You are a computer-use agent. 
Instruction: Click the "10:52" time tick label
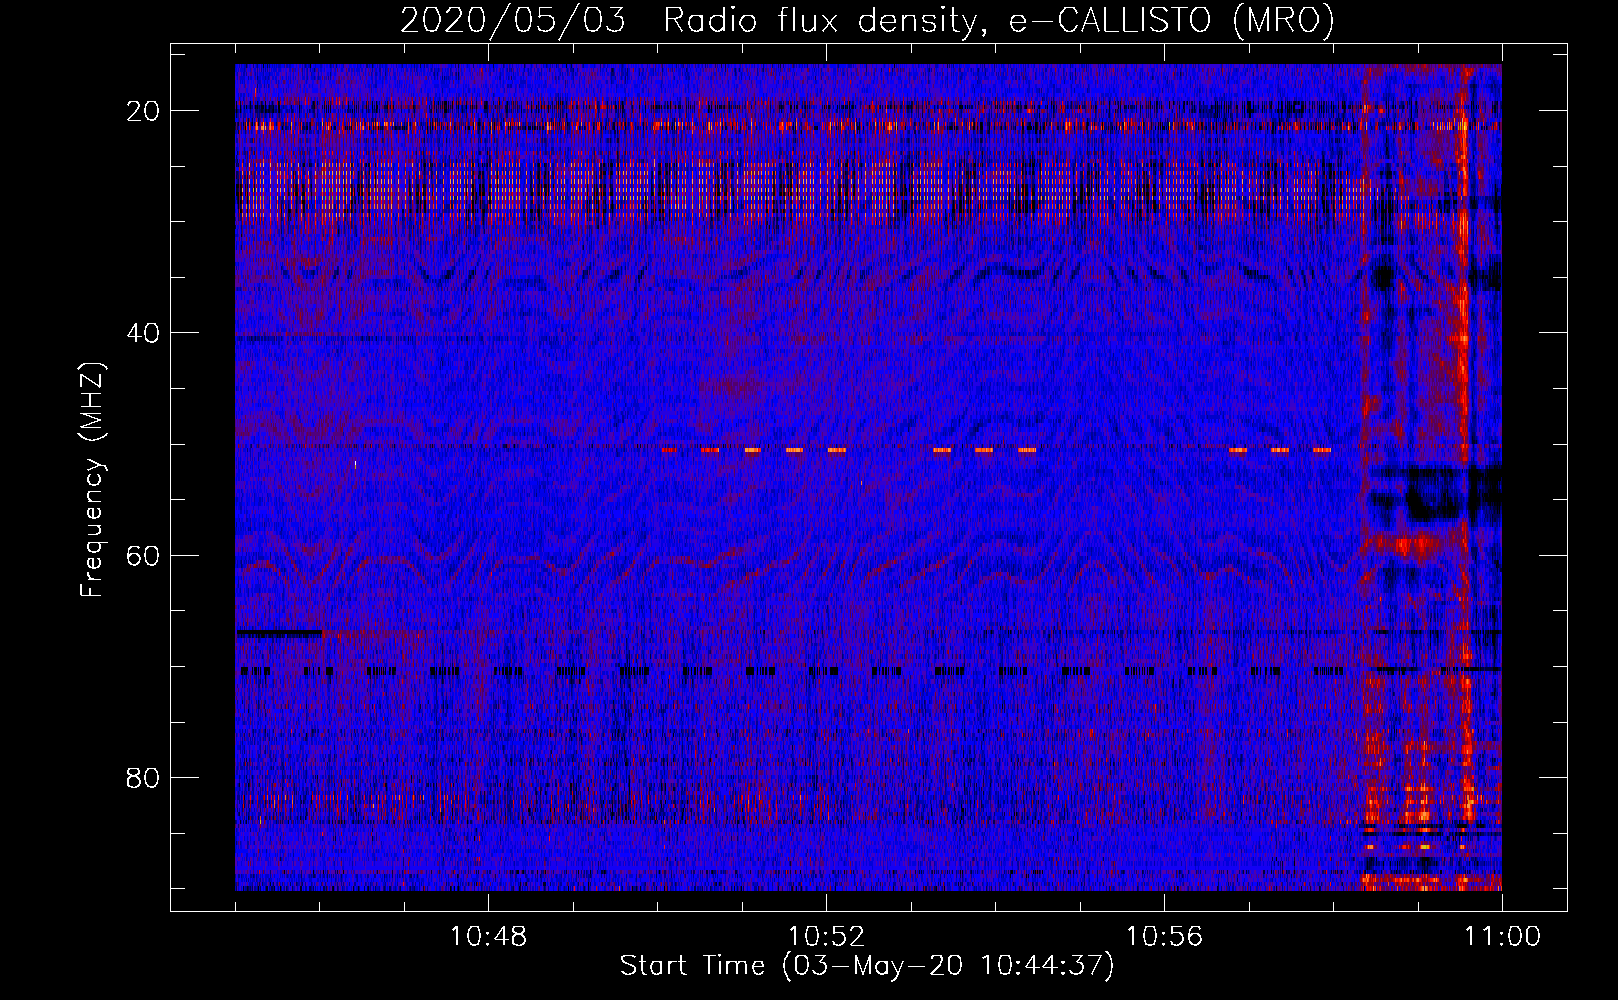[x=826, y=937]
